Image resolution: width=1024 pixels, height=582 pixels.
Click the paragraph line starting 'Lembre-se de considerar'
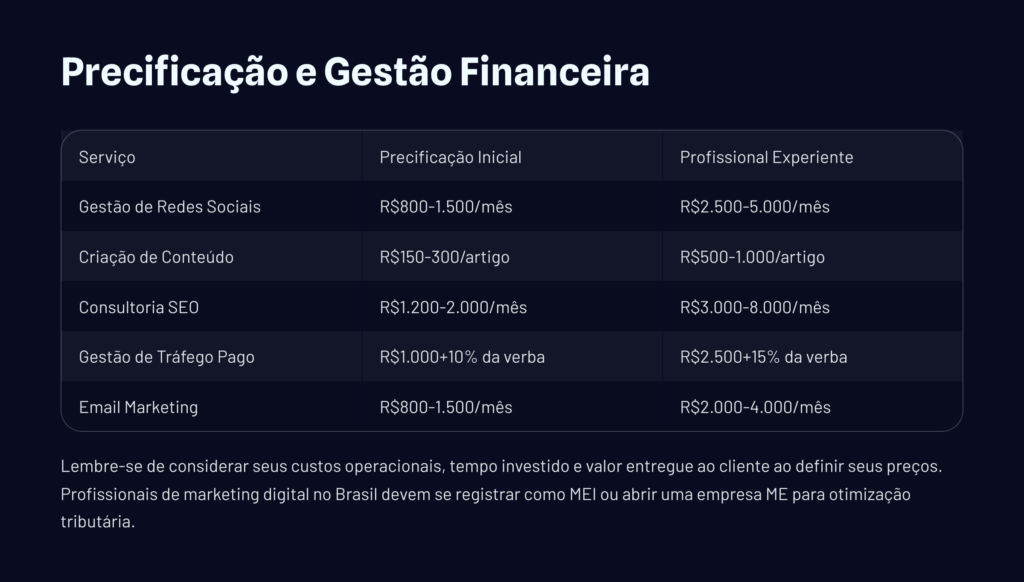point(501,467)
